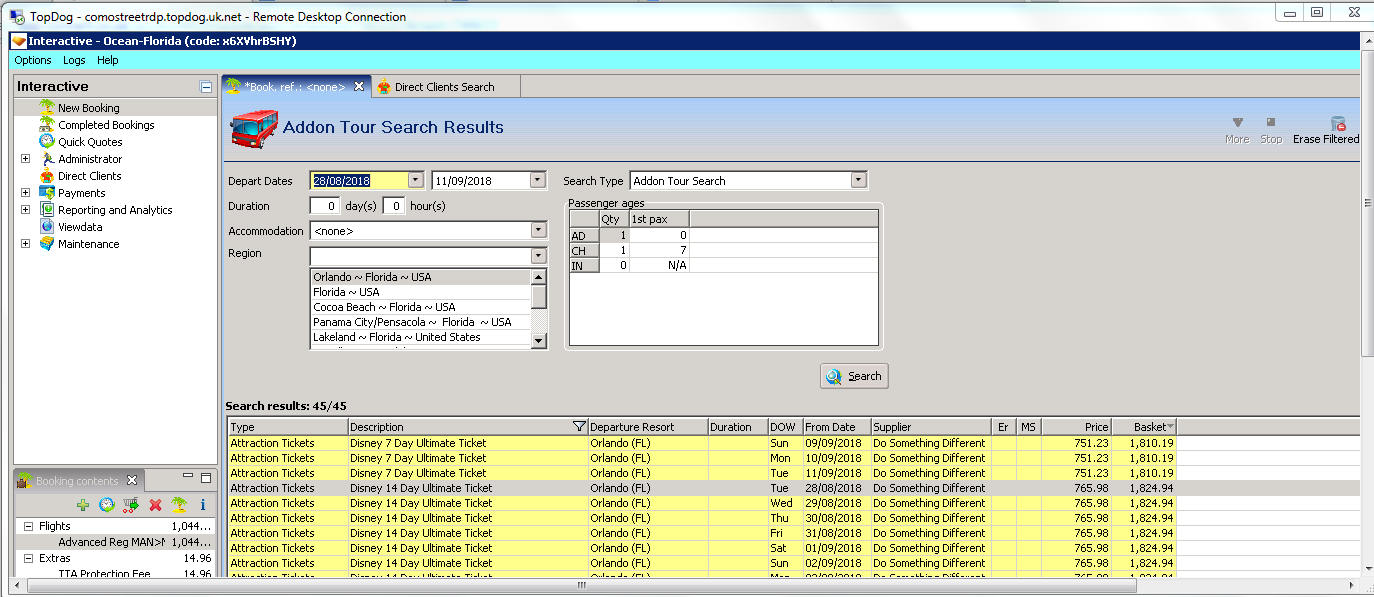Click the blue info icon in Booking contents
Screen dimensions: 1374x597
point(203,505)
